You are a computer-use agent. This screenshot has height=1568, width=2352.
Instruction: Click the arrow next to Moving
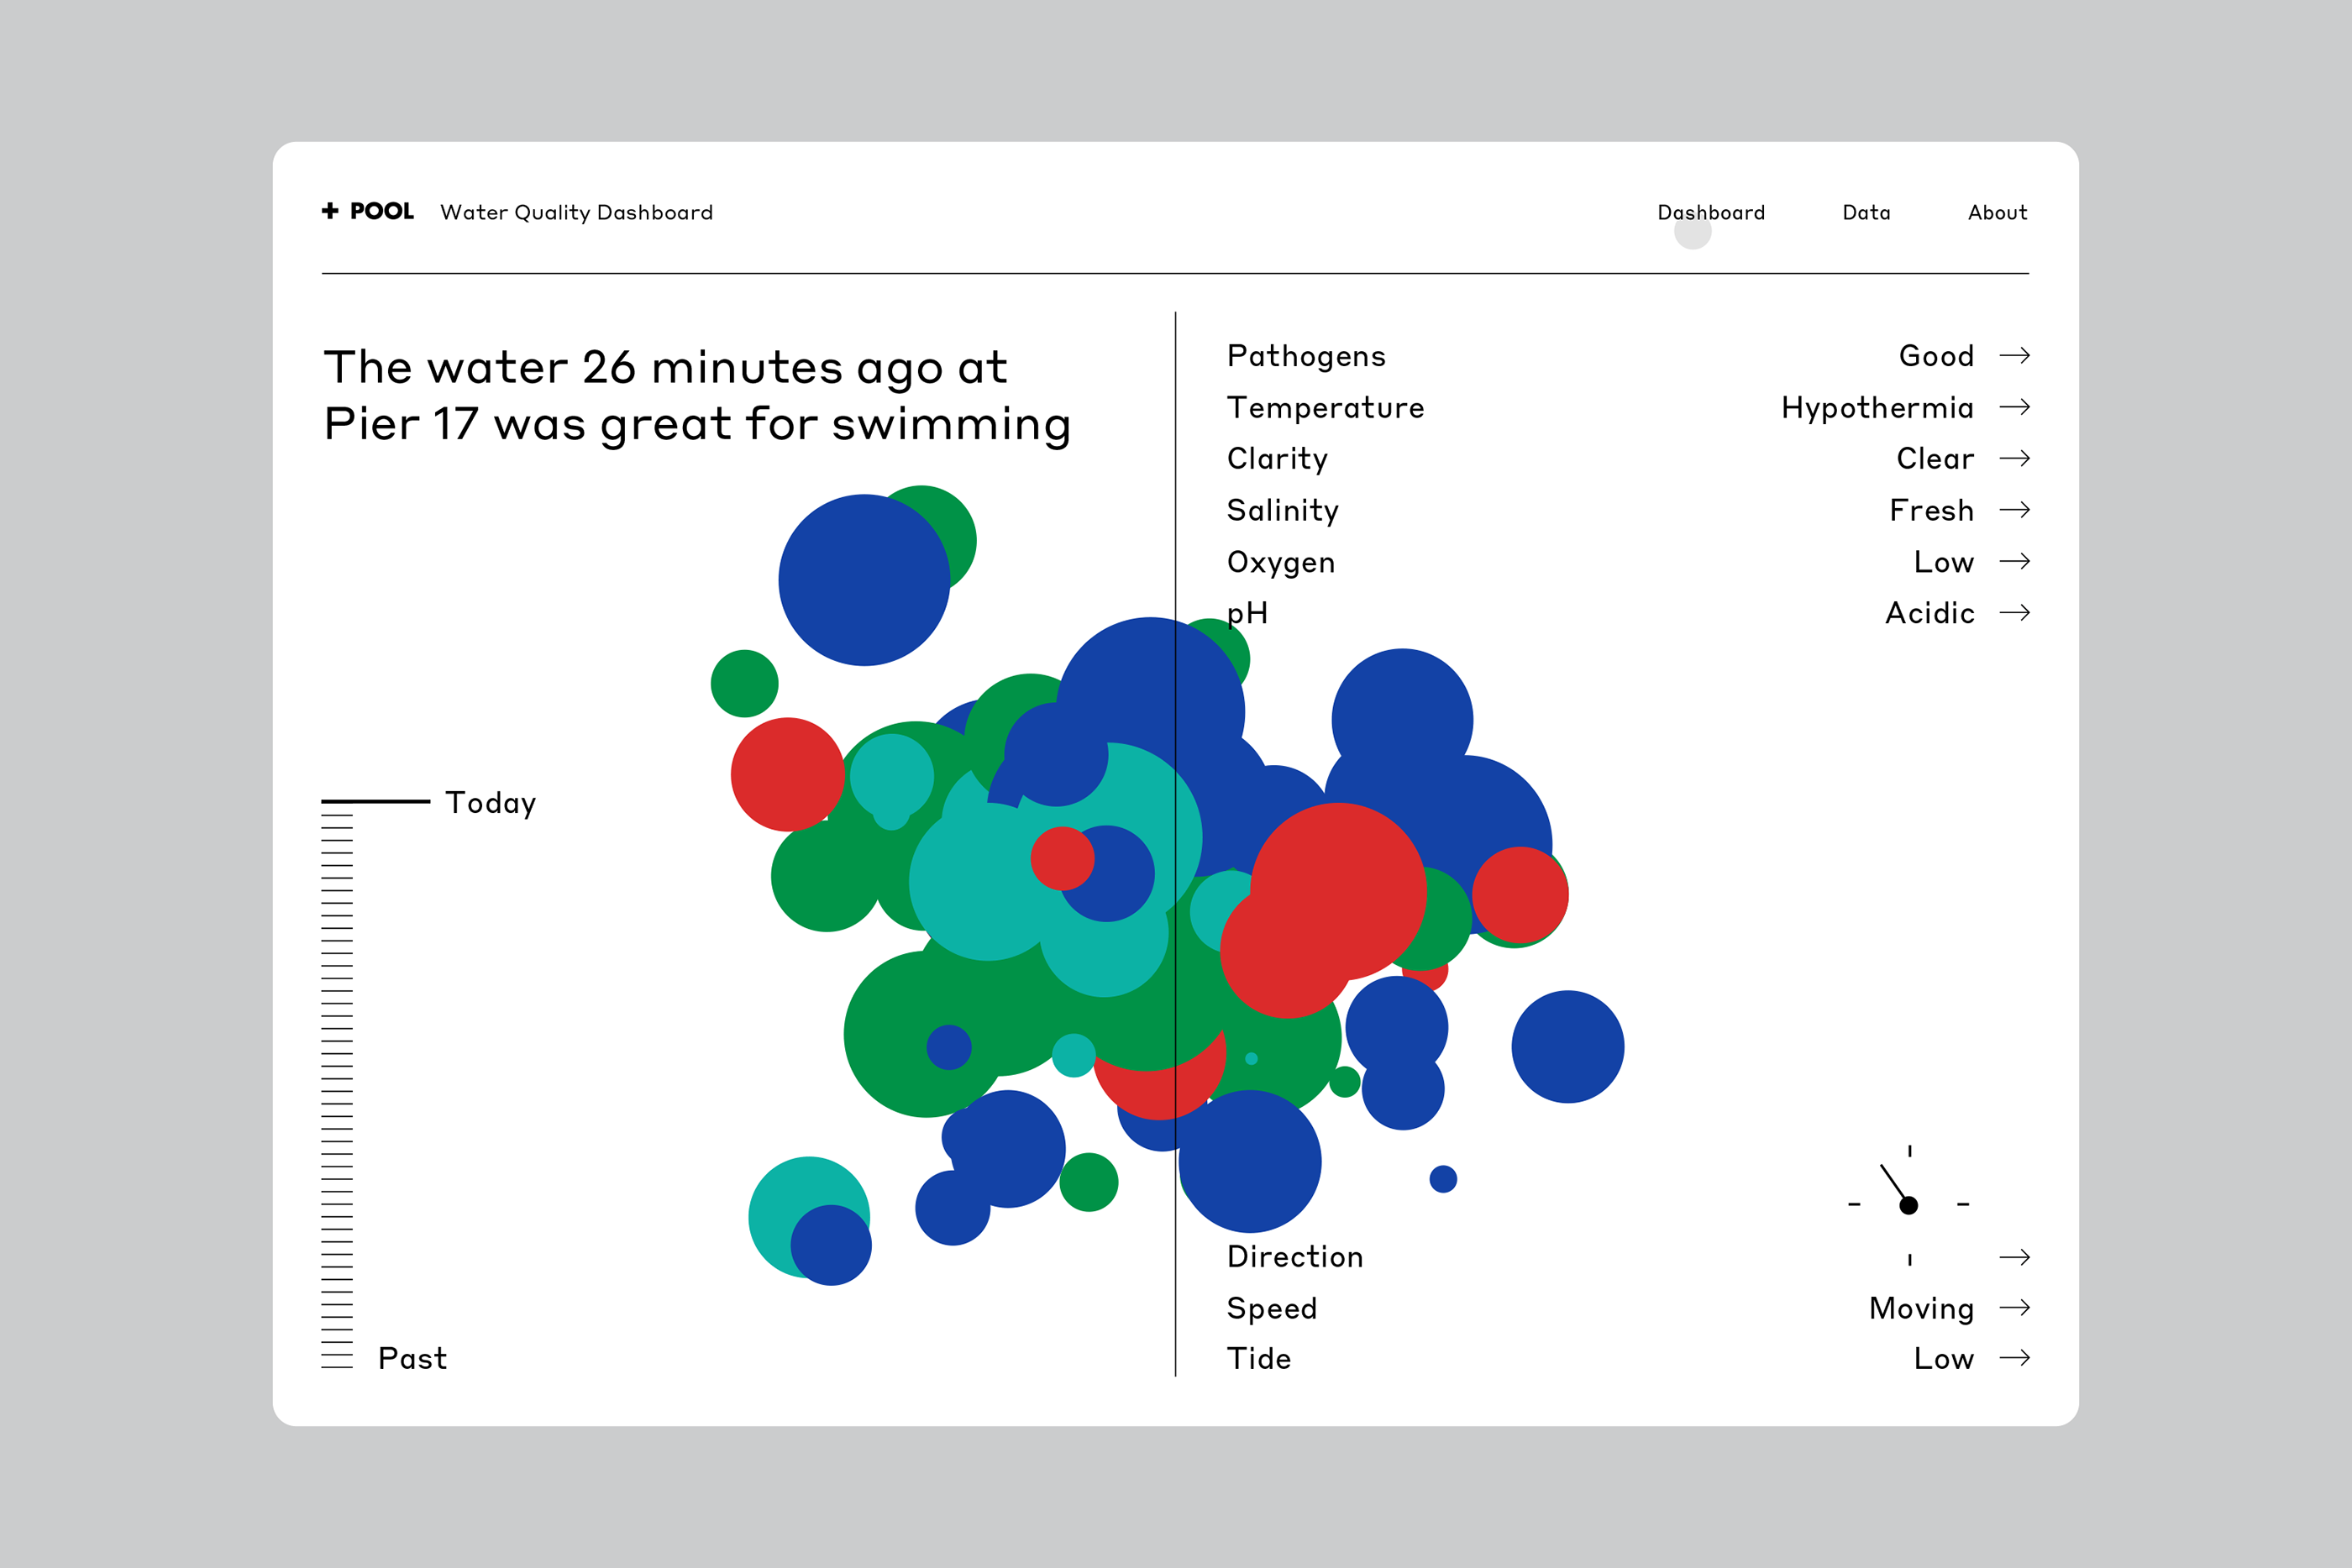[x=2014, y=1307]
